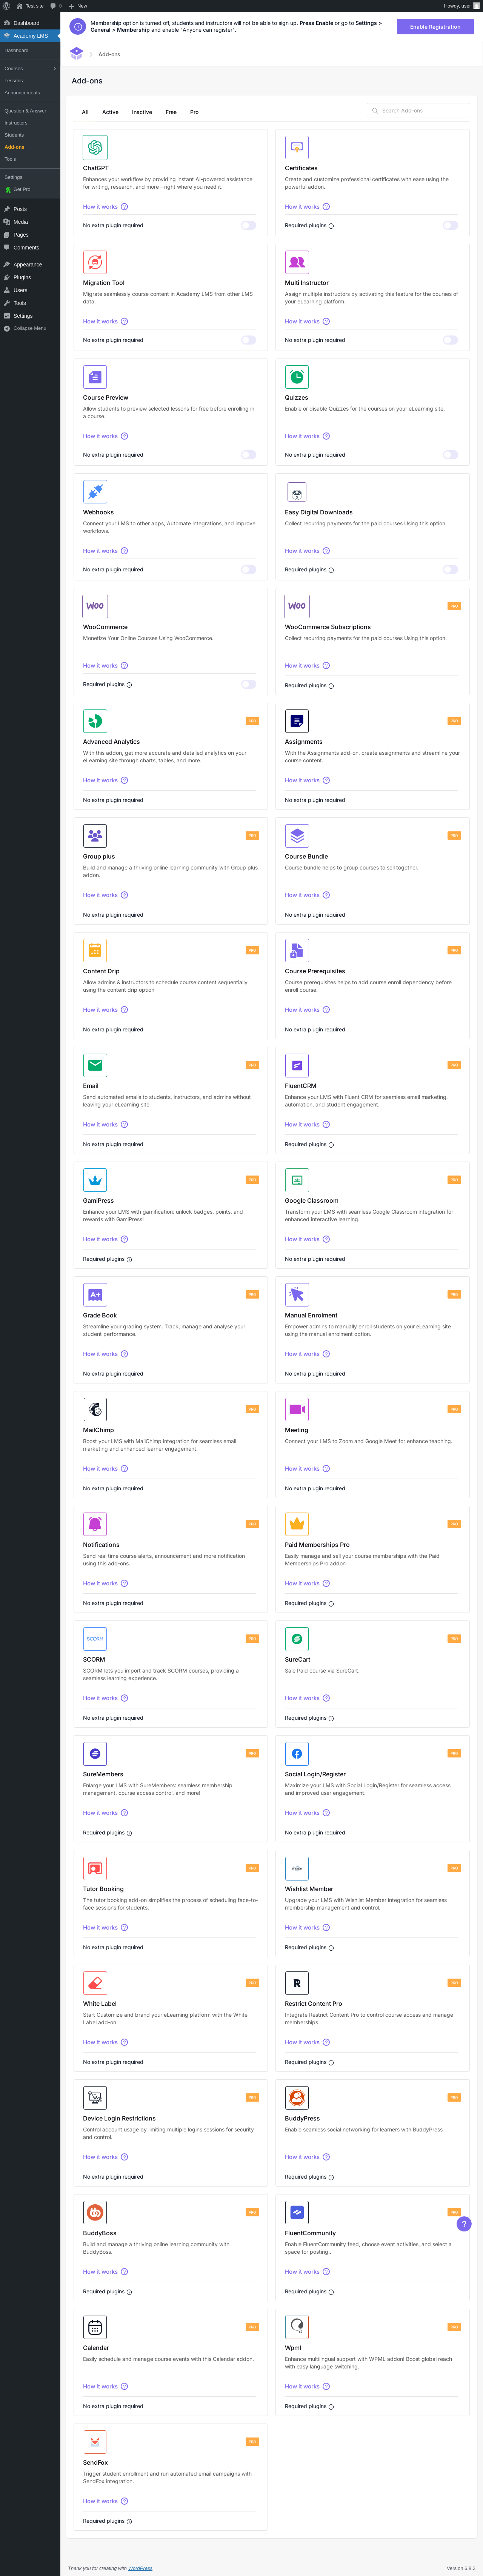Click the Multi Instructor add-on icon

297,262
